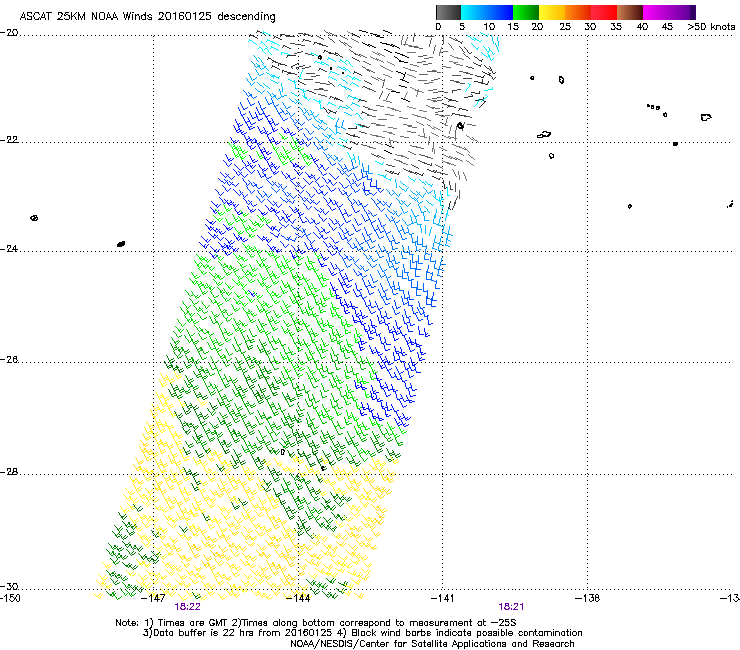The width and height of the screenshot is (740, 650).
Task: Click the '-150' longitude axis label
Action: pos(10,599)
